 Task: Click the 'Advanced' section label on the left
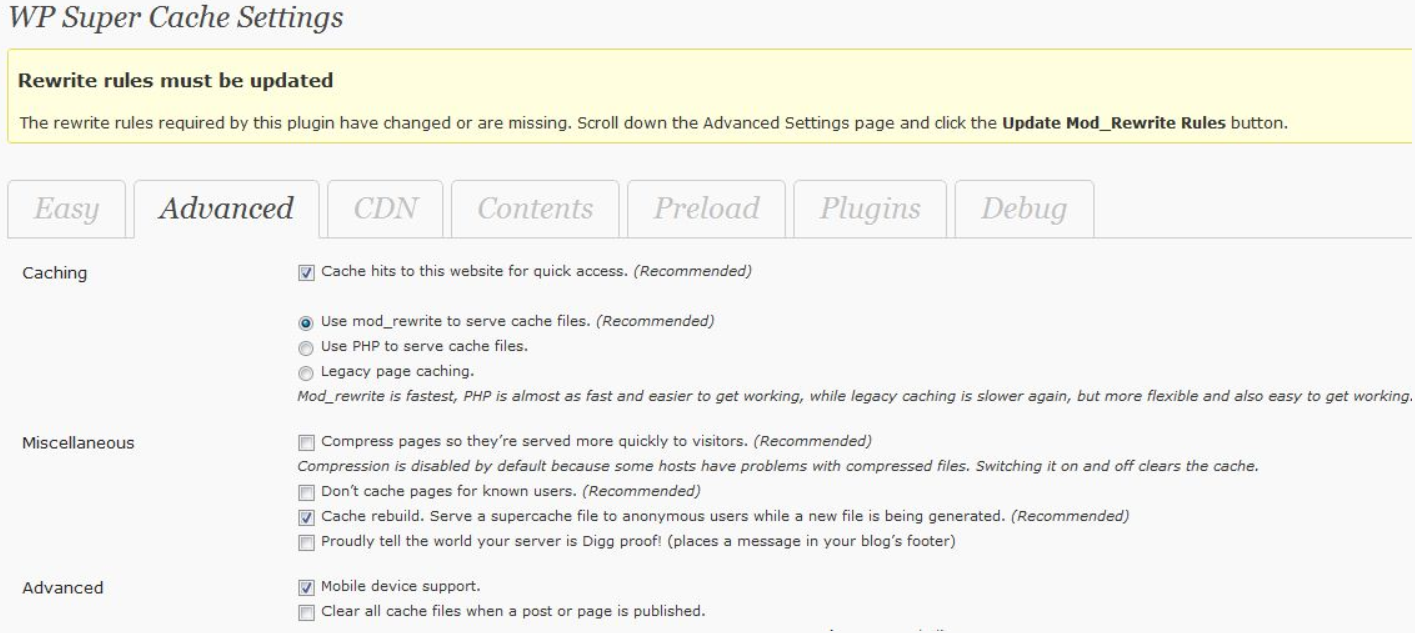pos(62,588)
